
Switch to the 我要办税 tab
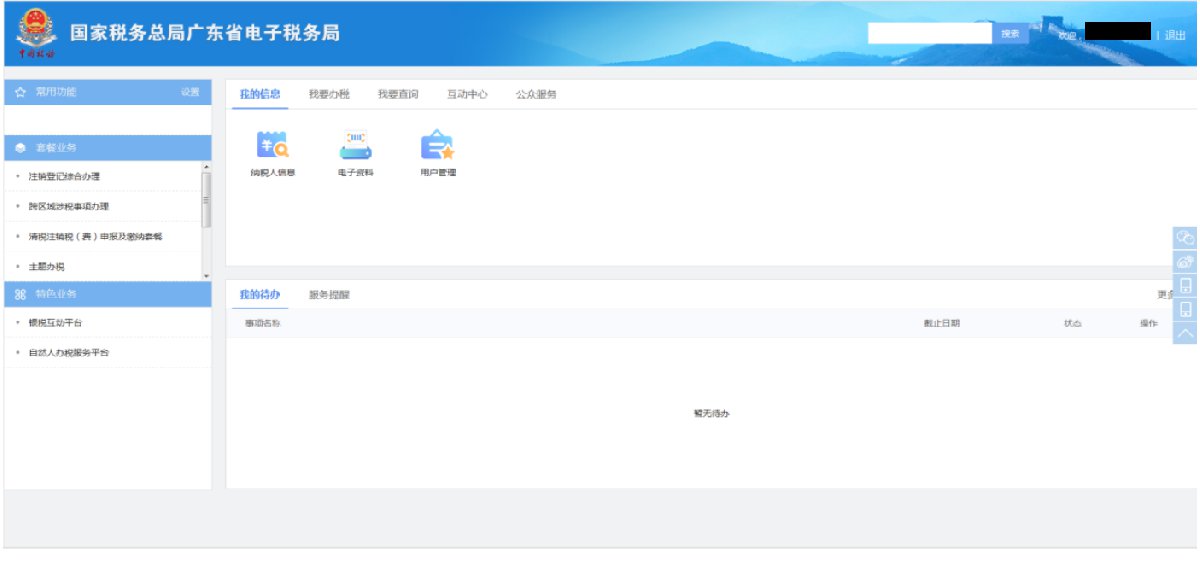[x=328, y=94]
